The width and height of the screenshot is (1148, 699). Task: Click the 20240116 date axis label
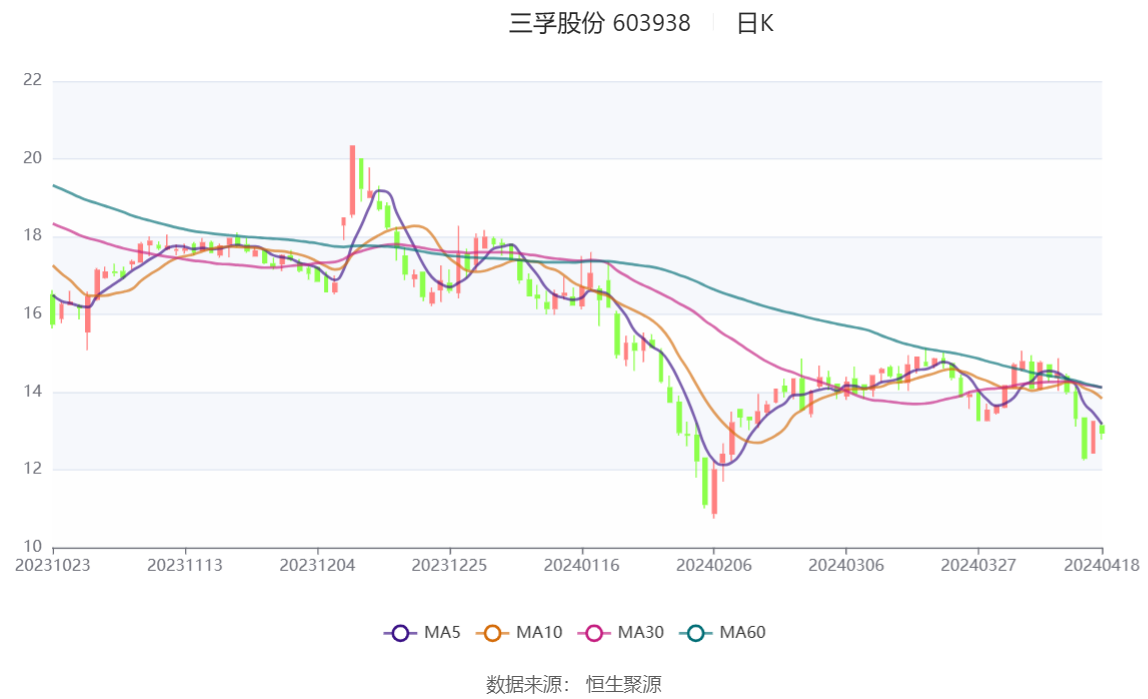pyautogui.click(x=581, y=566)
